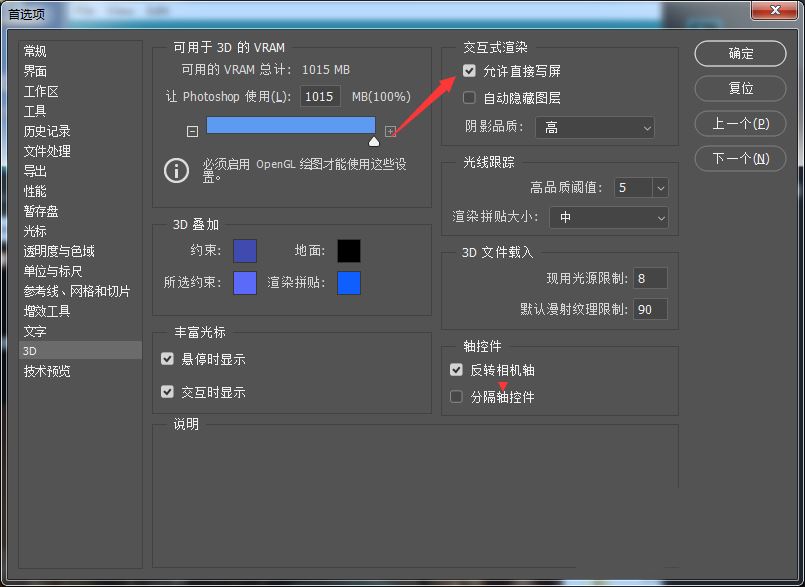Select 界面 preferences category

pos(35,71)
